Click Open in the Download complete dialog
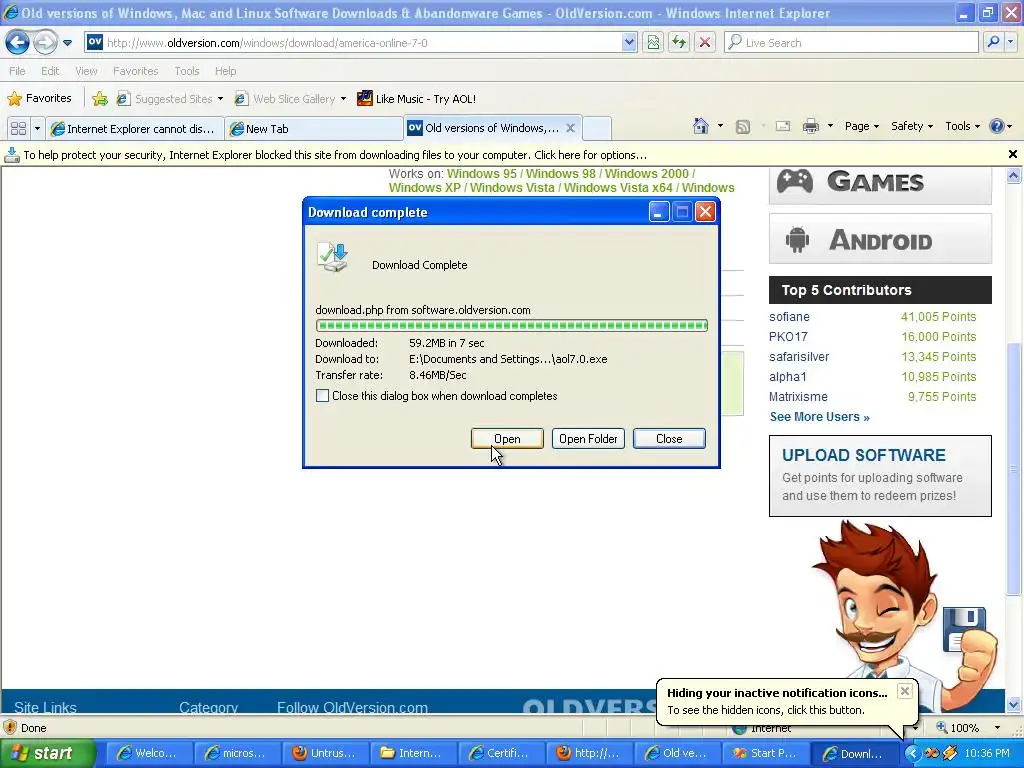 pyautogui.click(x=507, y=439)
